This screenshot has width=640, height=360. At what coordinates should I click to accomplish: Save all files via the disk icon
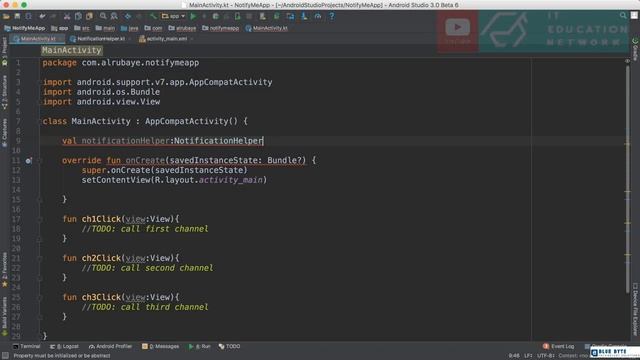tap(17, 16)
